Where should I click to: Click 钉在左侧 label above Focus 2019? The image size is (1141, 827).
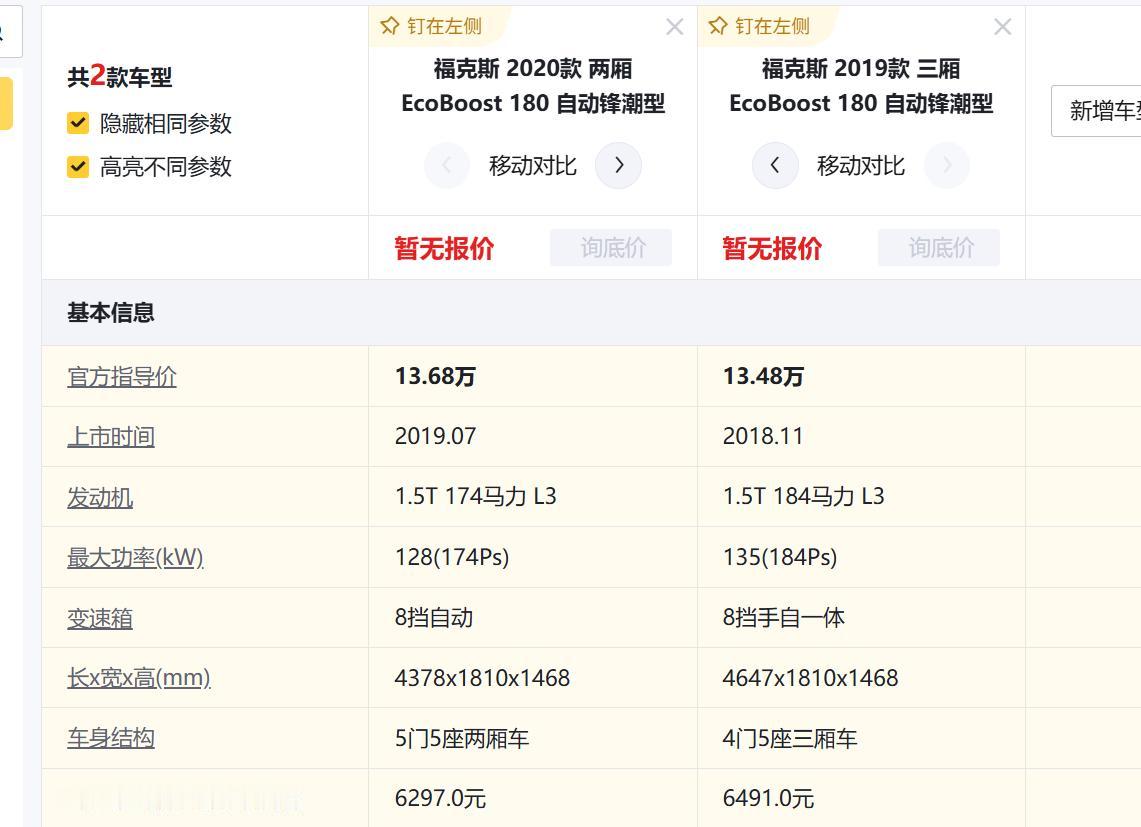773,26
